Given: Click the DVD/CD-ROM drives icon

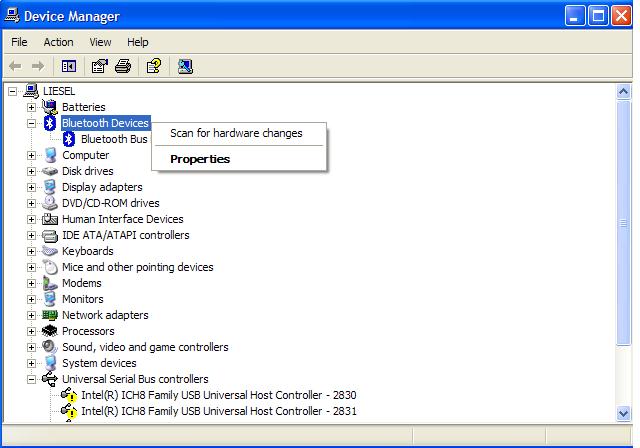Looking at the screenshot, I should tap(50, 203).
